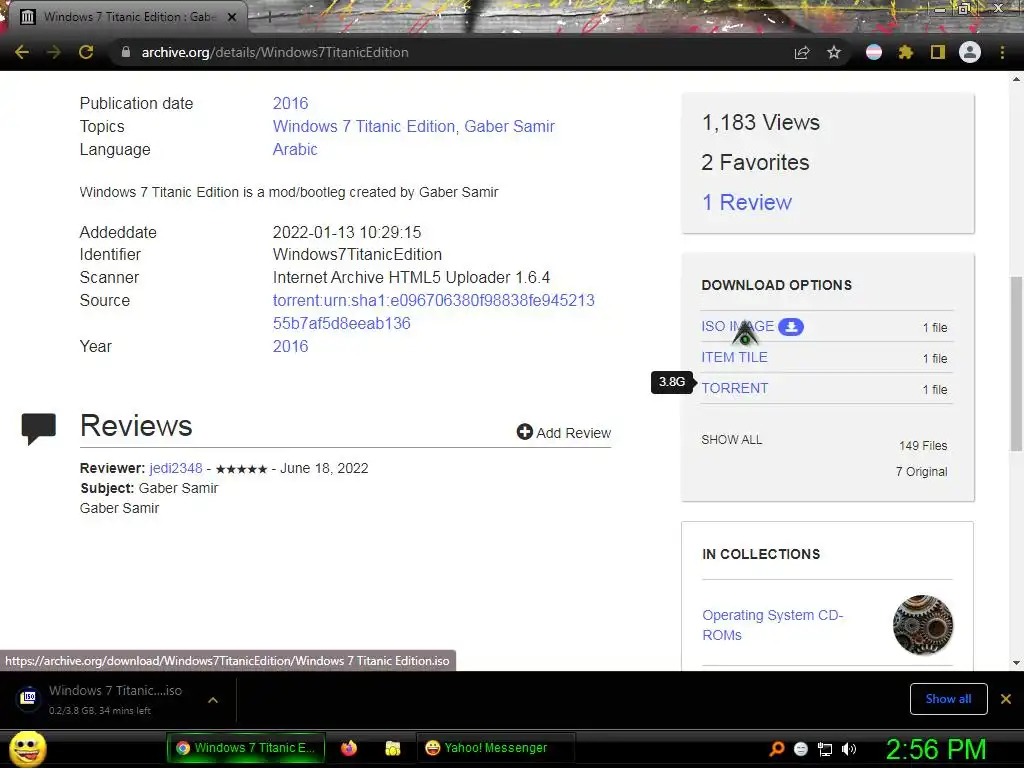Image resolution: width=1024 pixels, height=768 pixels.
Task: Click the DOWNLOAD OPTIONS heading
Action: [x=776, y=285]
